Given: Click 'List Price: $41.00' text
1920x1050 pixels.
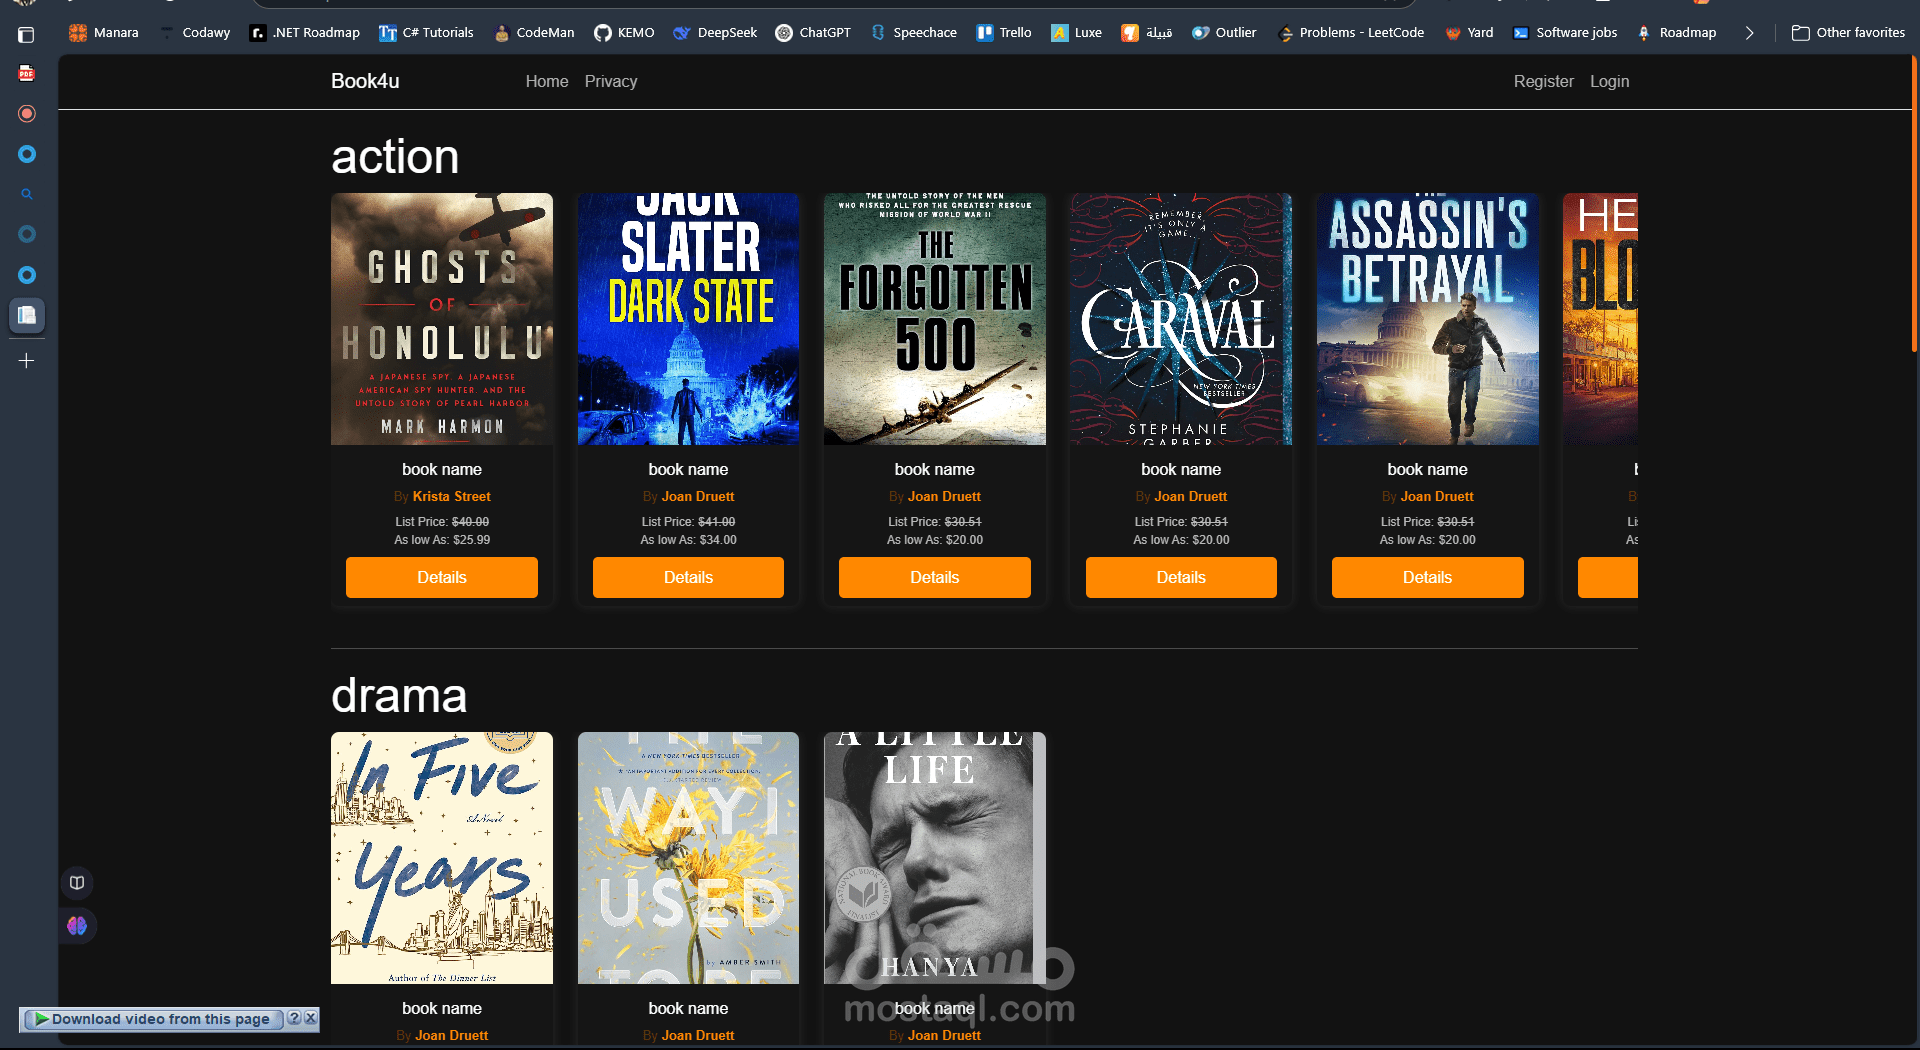Looking at the screenshot, I should (x=688, y=522).
